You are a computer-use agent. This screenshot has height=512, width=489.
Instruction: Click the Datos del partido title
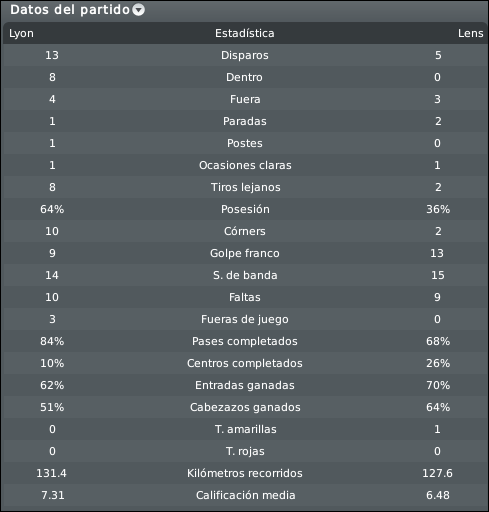pyautogui.click(x=70, y=10)
